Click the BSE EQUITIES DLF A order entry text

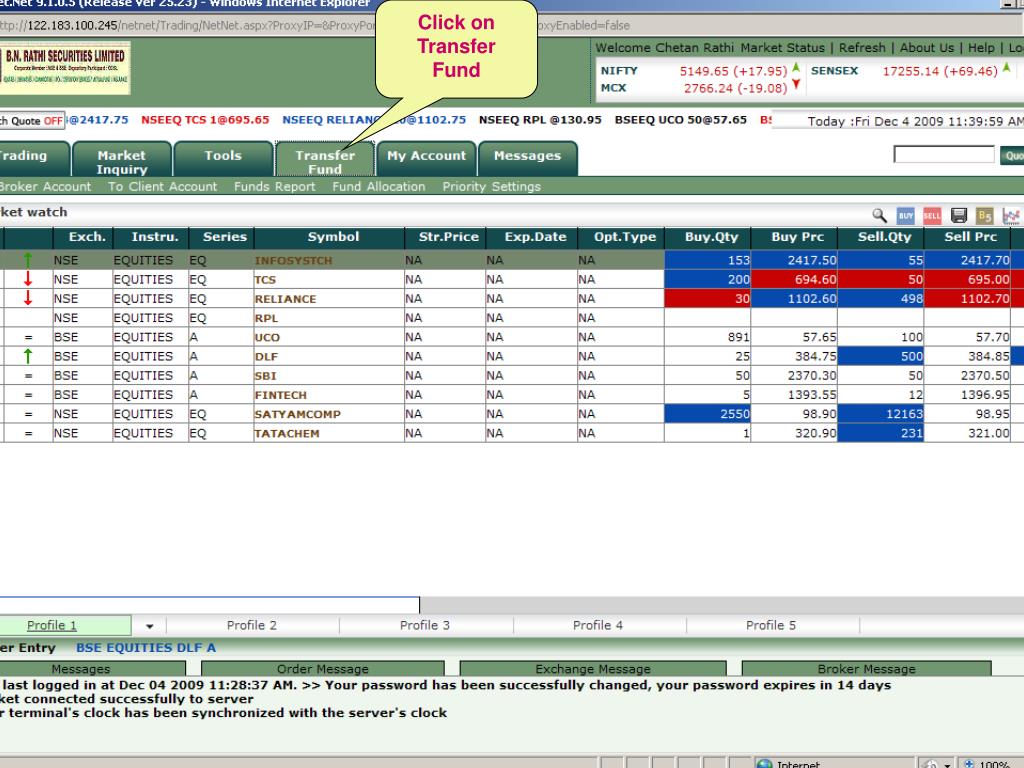(146, 648)
